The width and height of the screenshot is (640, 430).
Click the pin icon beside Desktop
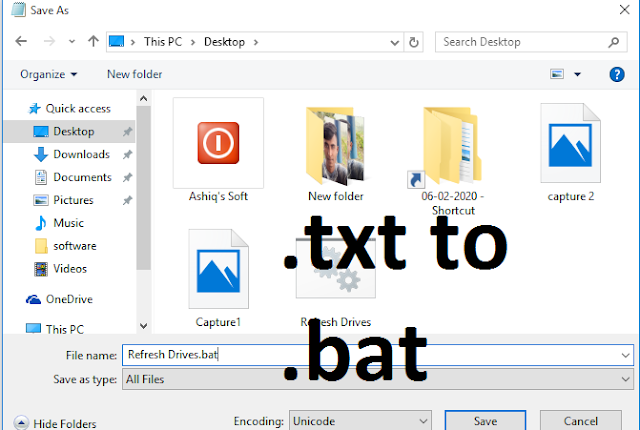pos(127,132)
